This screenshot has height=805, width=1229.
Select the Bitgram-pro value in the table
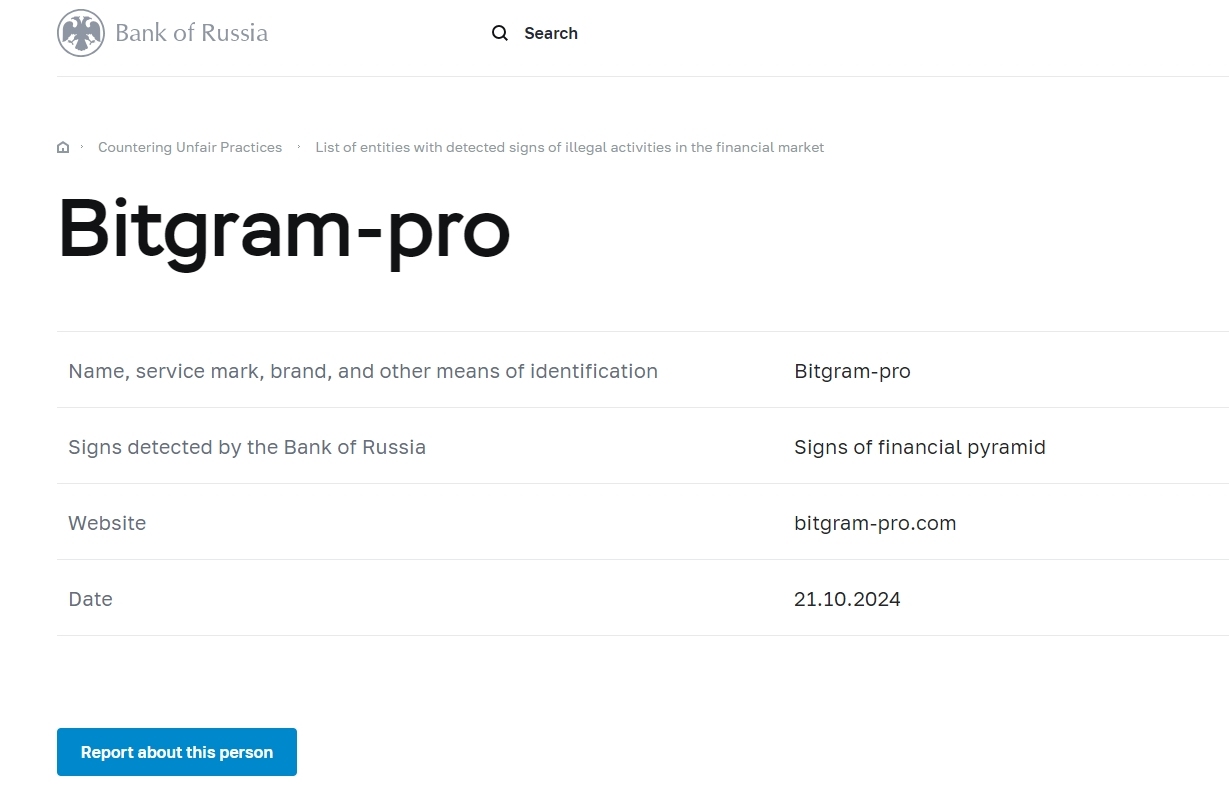[x=852, y=371]
